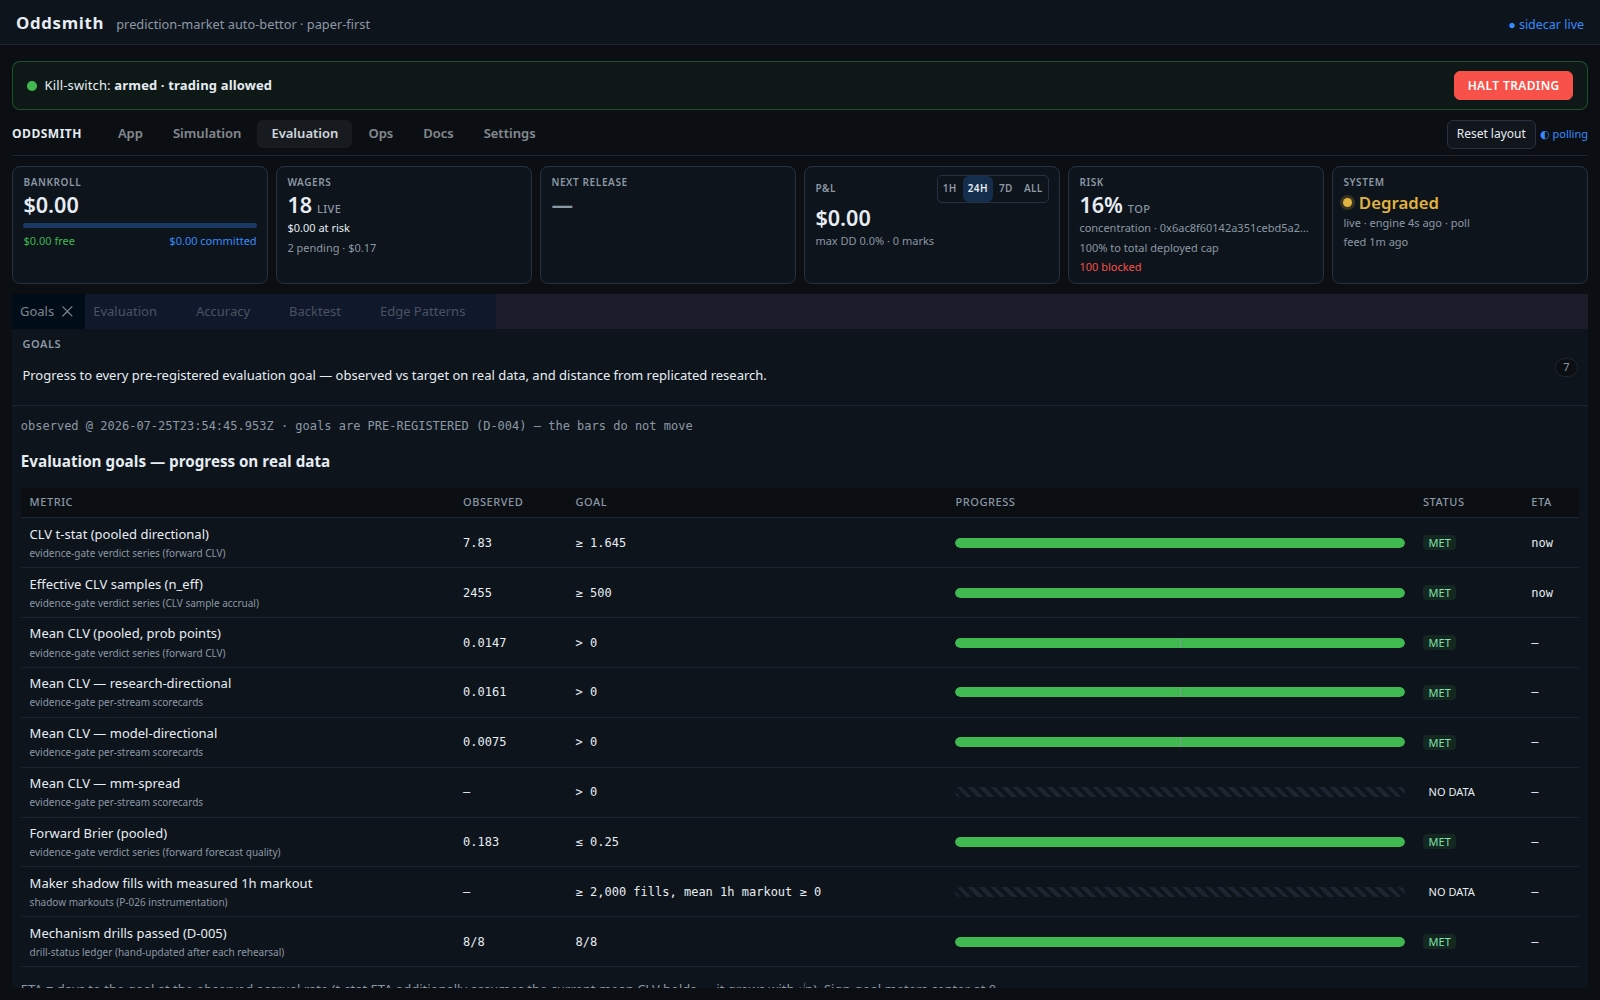1600x1000 pixels.
Task: Open the Docs nav tab
Action: [x=438, y=134]
